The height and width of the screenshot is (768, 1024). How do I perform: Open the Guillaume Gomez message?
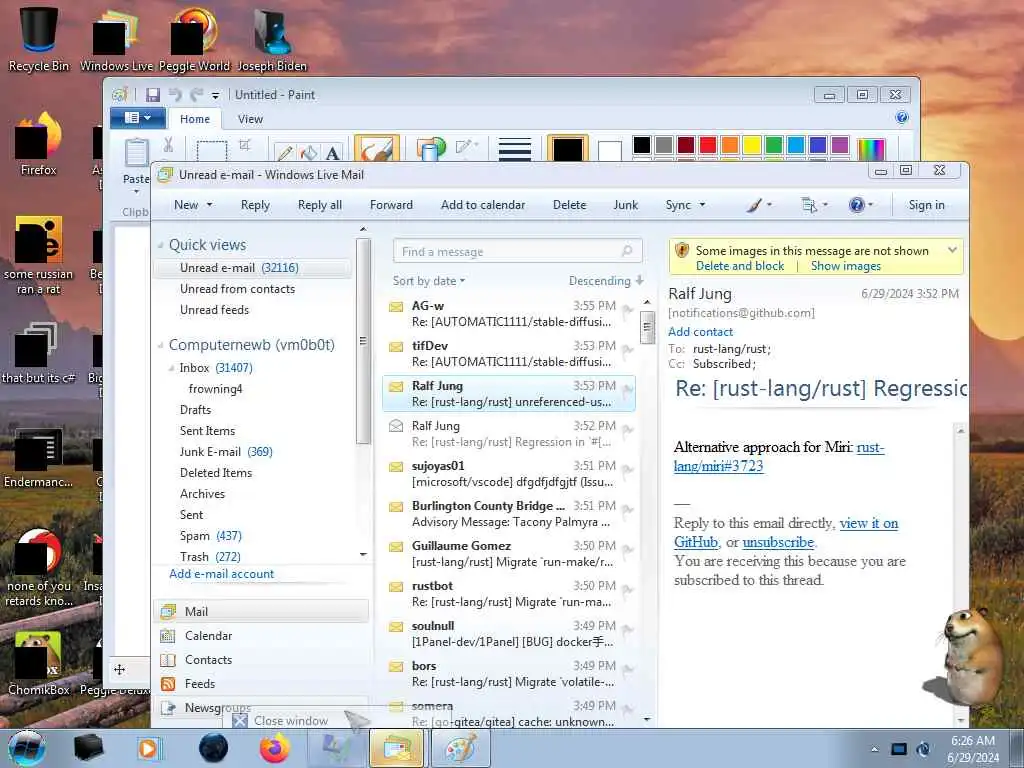click(x=509, y=553)
